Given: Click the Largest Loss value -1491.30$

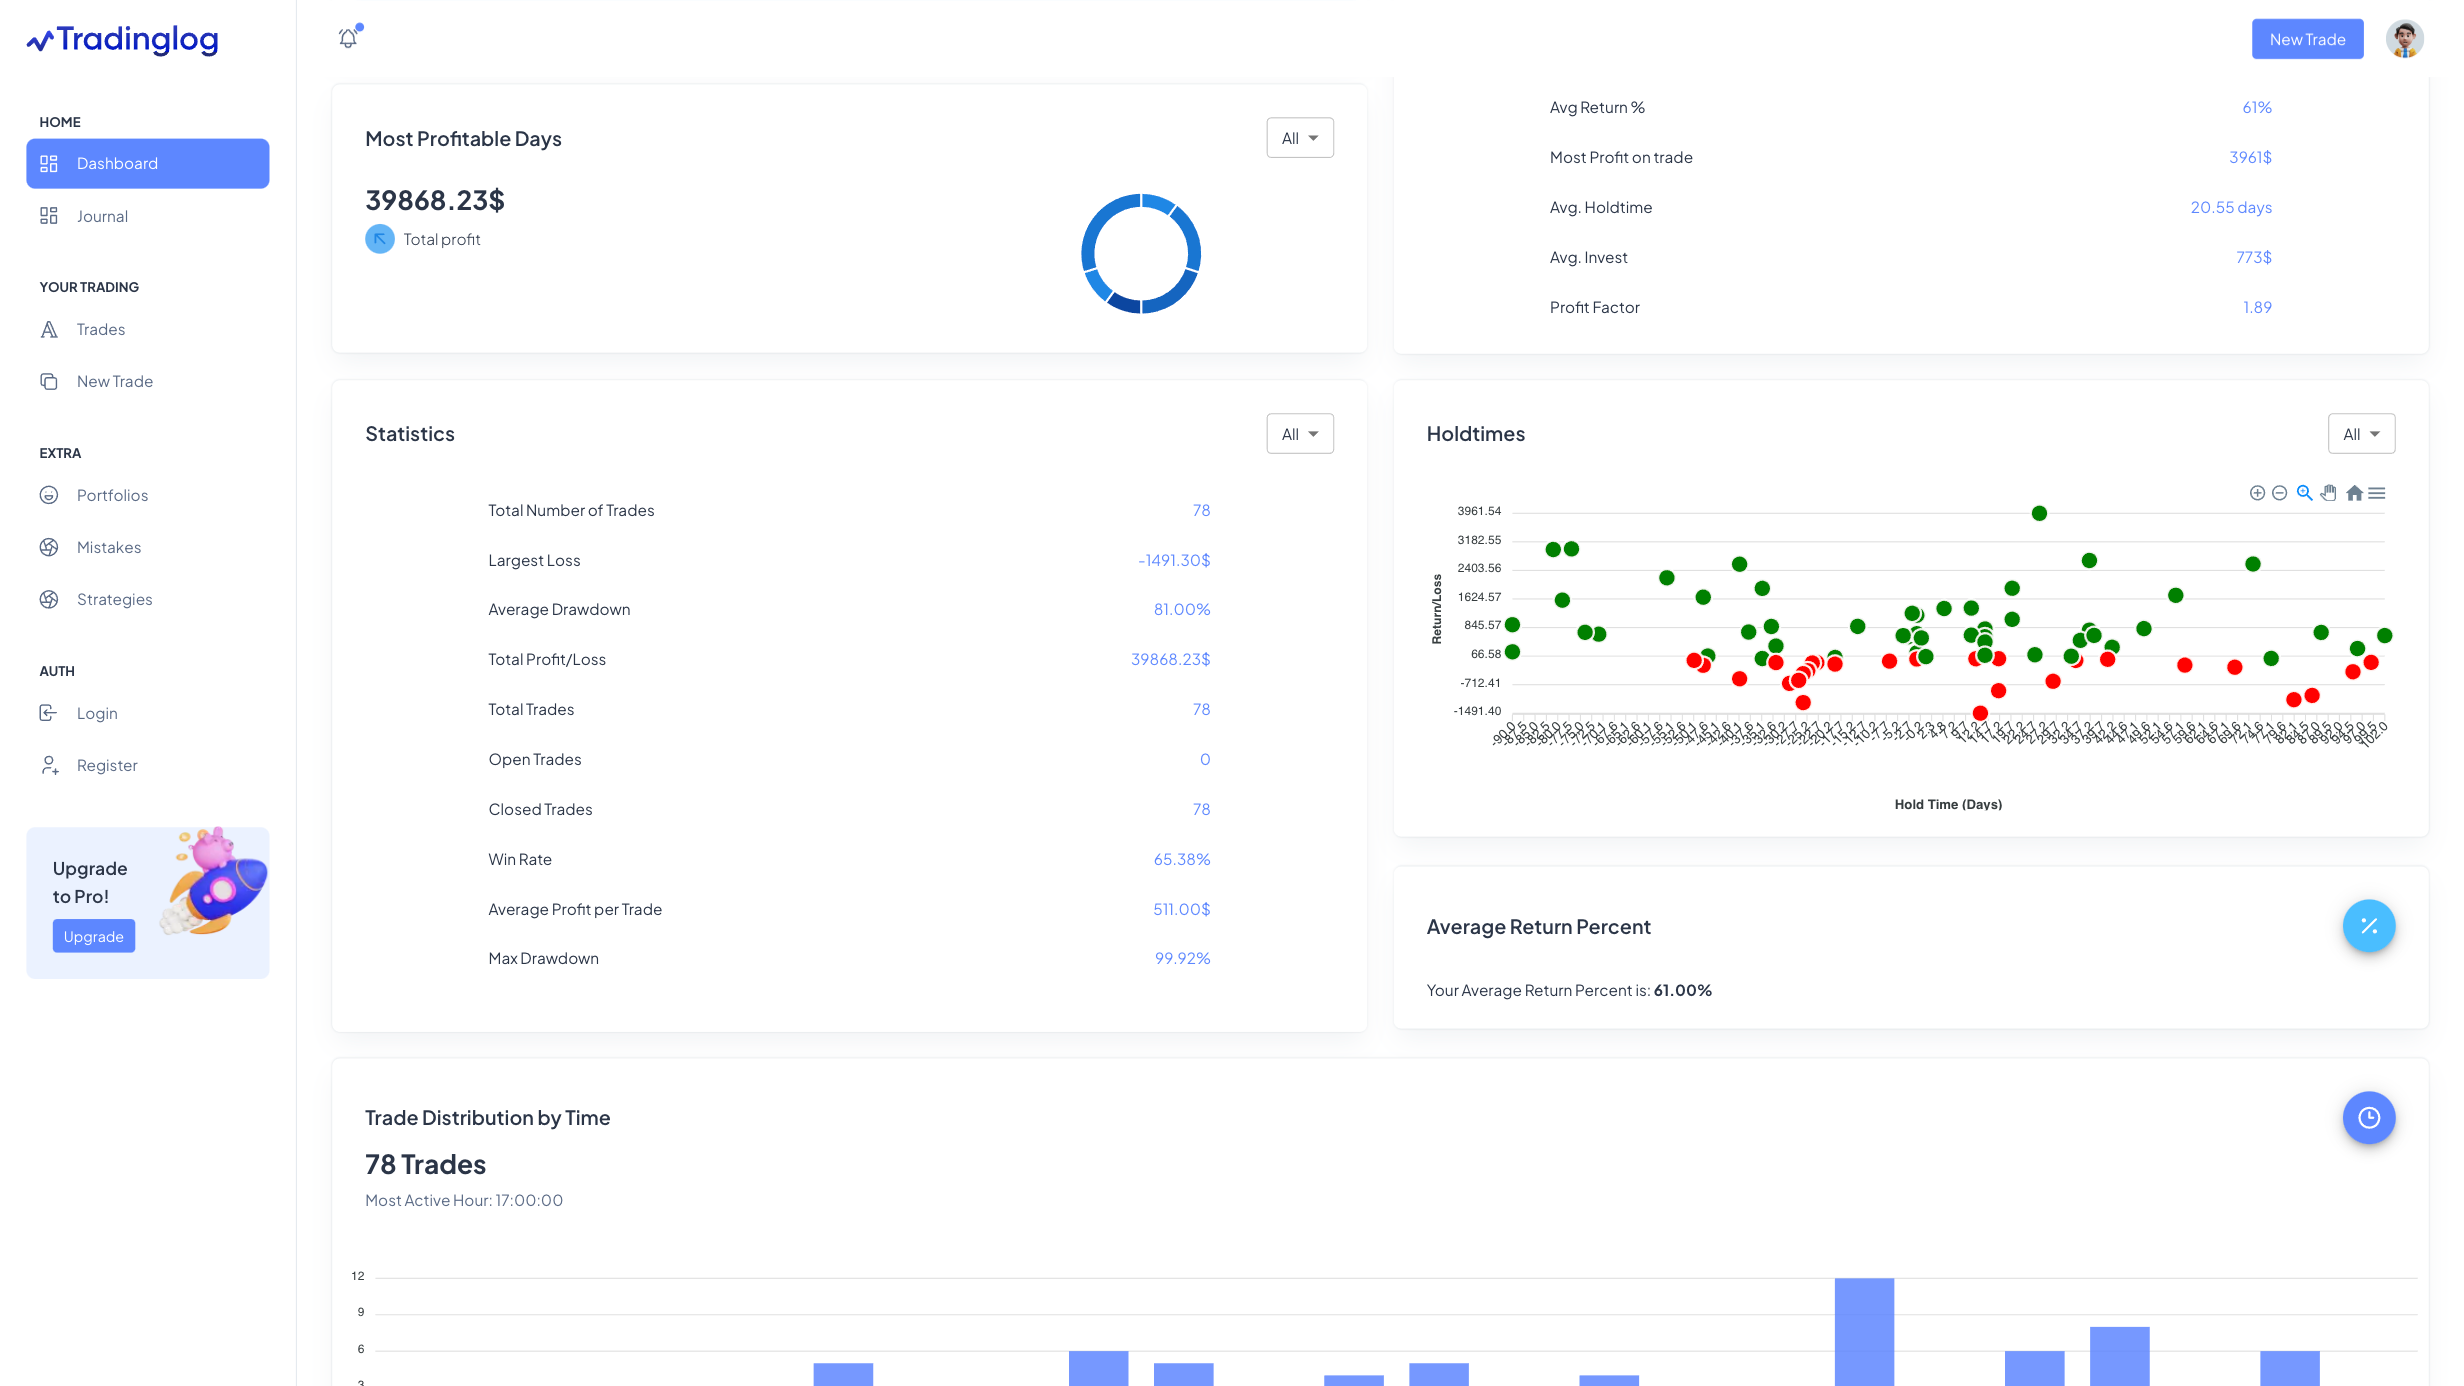Looking at the screenshot, I should (x=1174, y=560).
